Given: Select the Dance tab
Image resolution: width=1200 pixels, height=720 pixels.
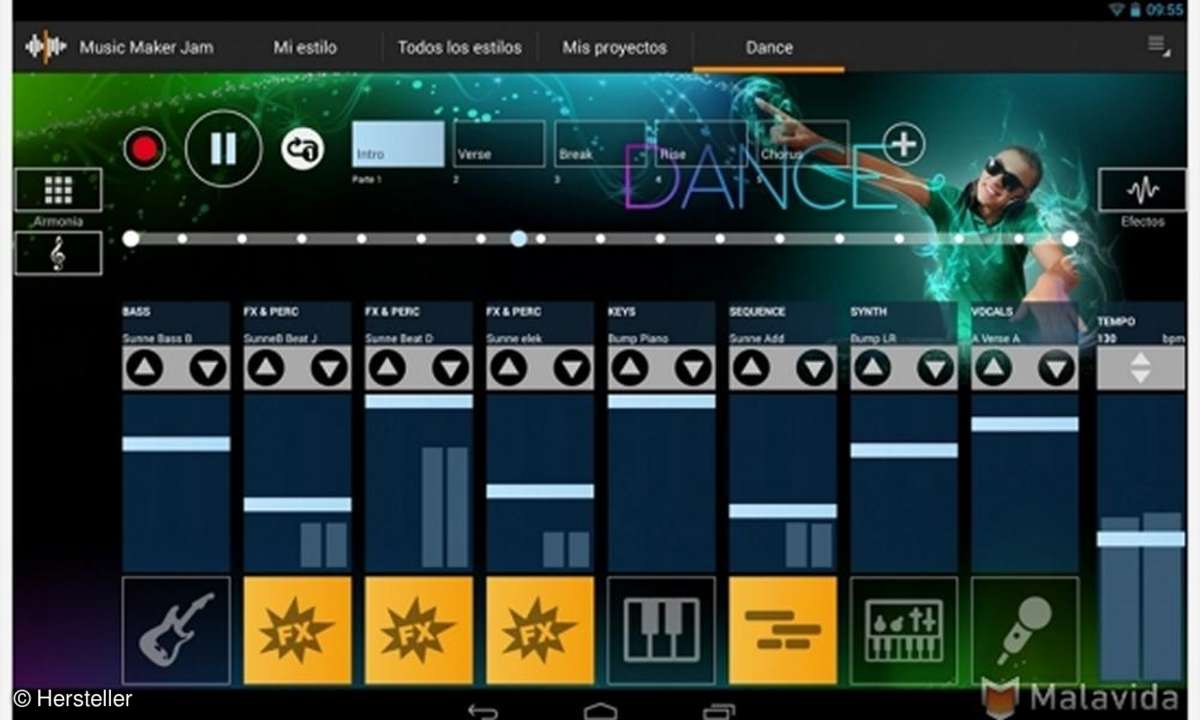Looking at the screenshot, I should pos(769,47).
